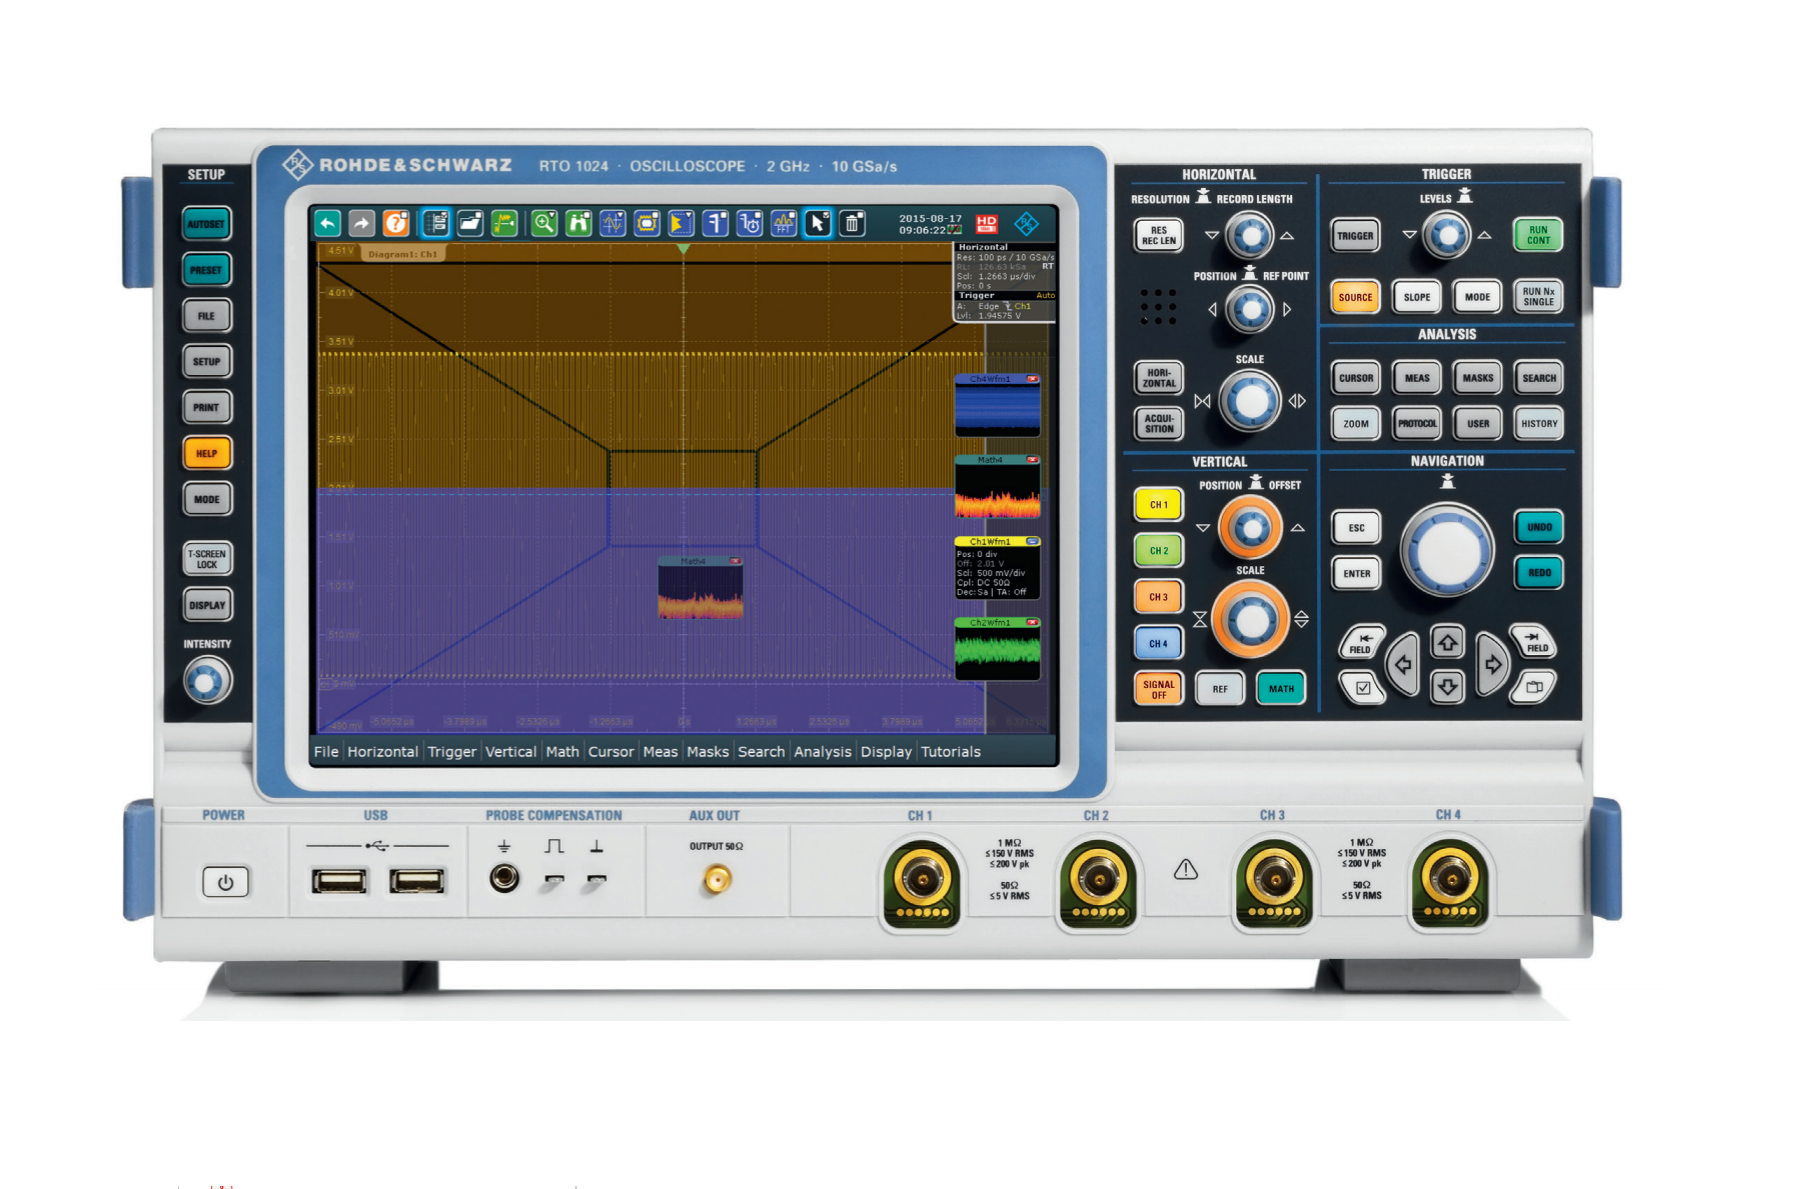Adjust the trigger LEVELS knob
1820x1189 pixels.
click(1446, 236)
